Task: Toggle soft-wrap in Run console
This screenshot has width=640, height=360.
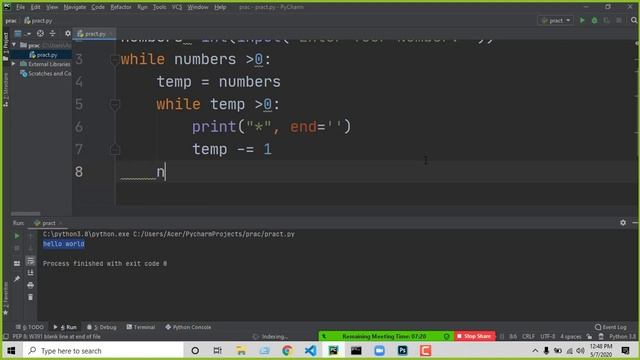Action: click(x=31, y=261)
